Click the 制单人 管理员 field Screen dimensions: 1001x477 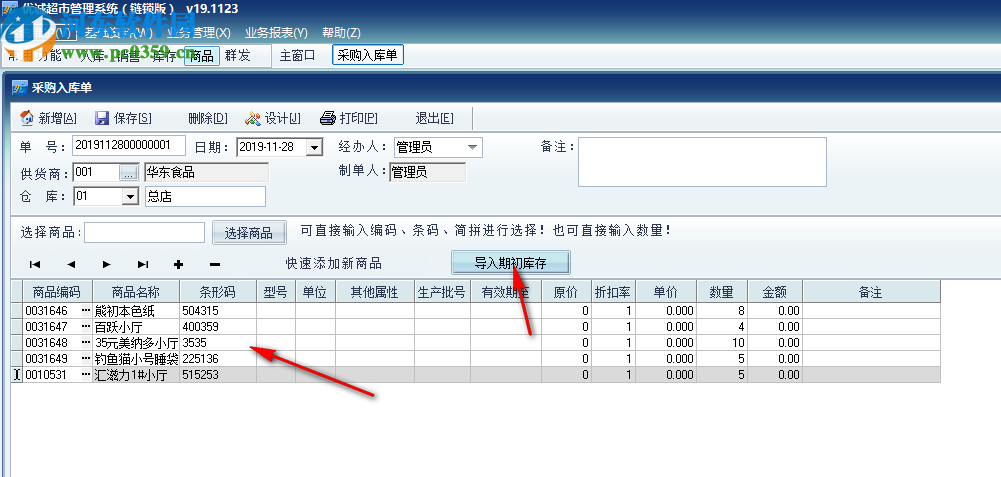click(428, 172)
